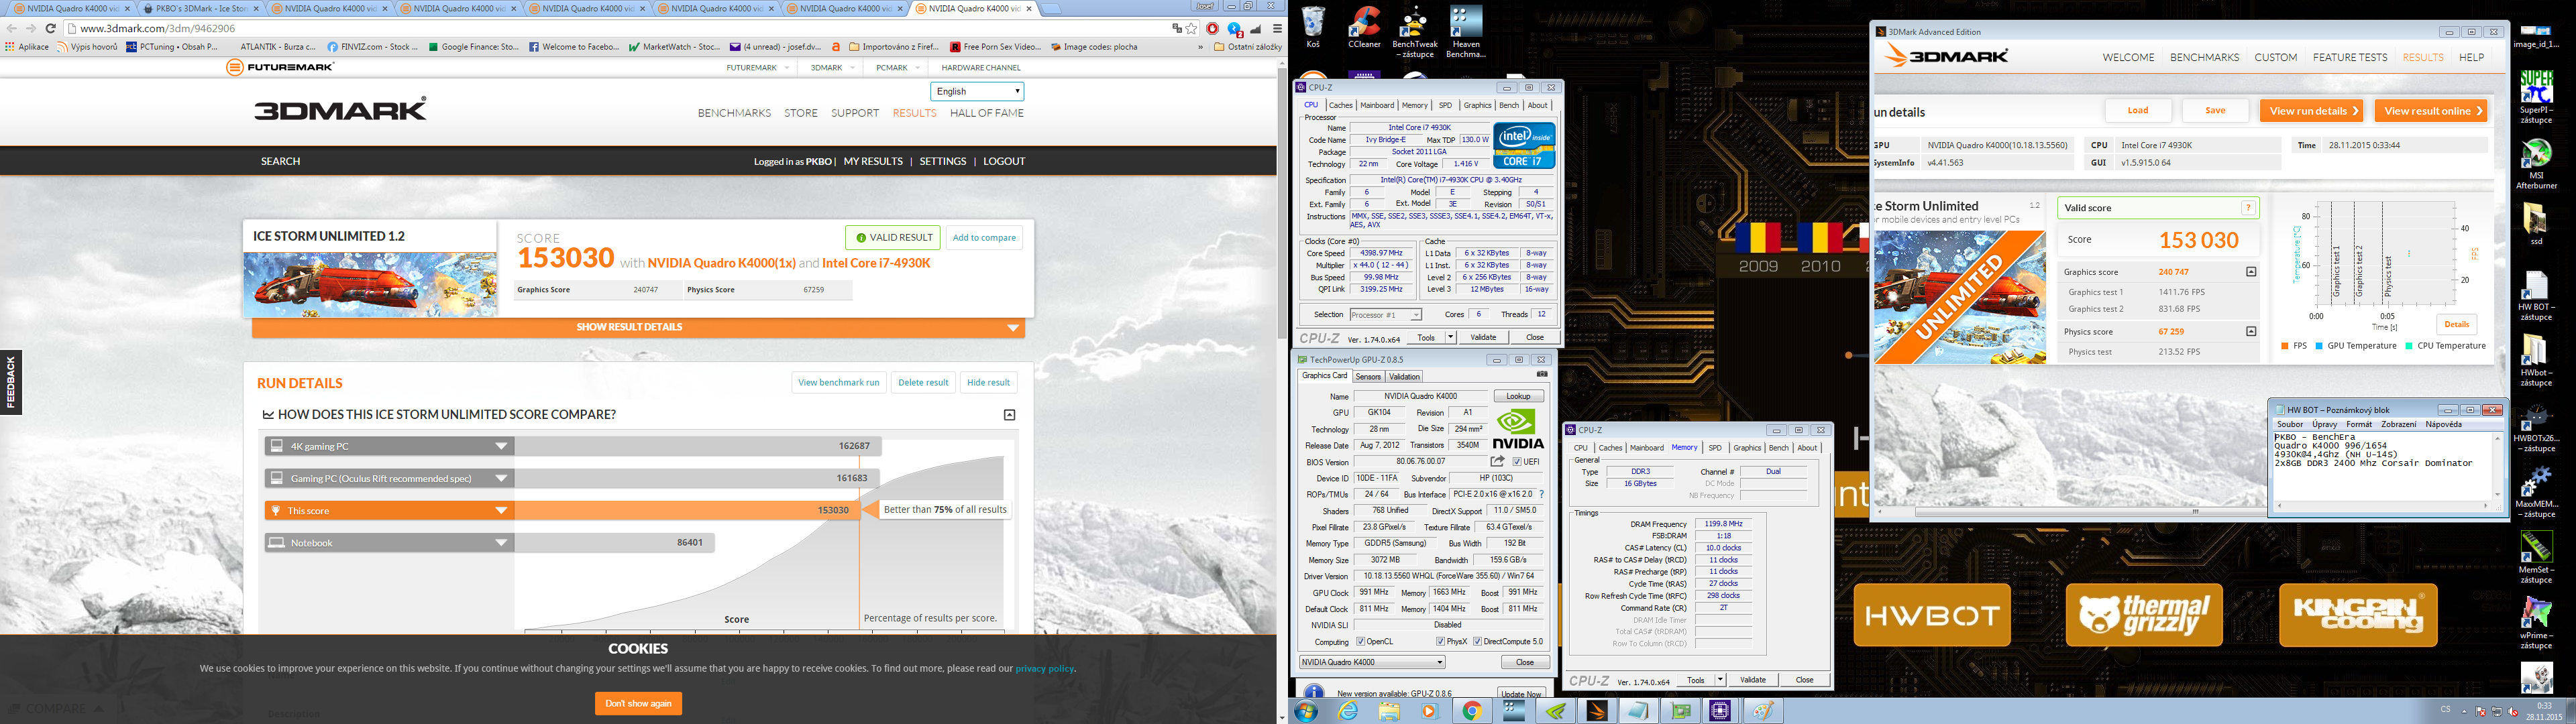Expand SHOW RESULT DETAILS bar
The image size is (2576, 724).
point(638,327)
